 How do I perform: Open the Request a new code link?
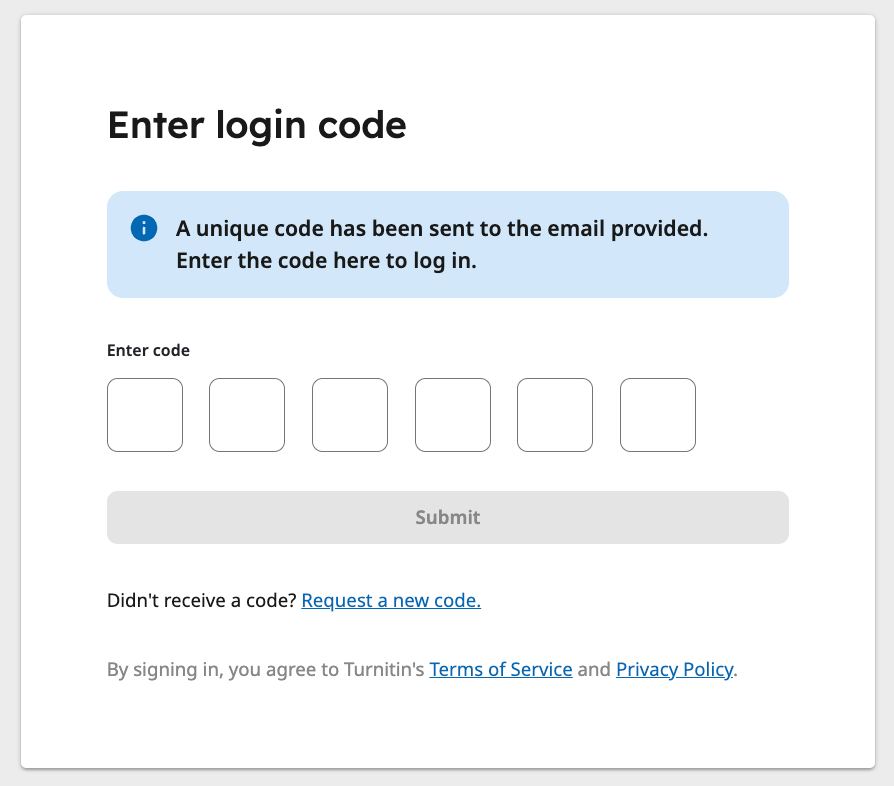tap(391, 600)
